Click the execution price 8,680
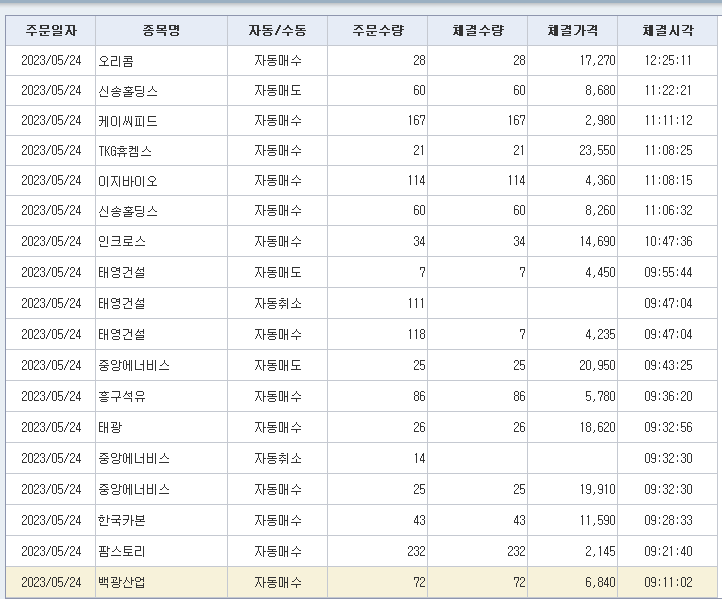 click(600, 90)
